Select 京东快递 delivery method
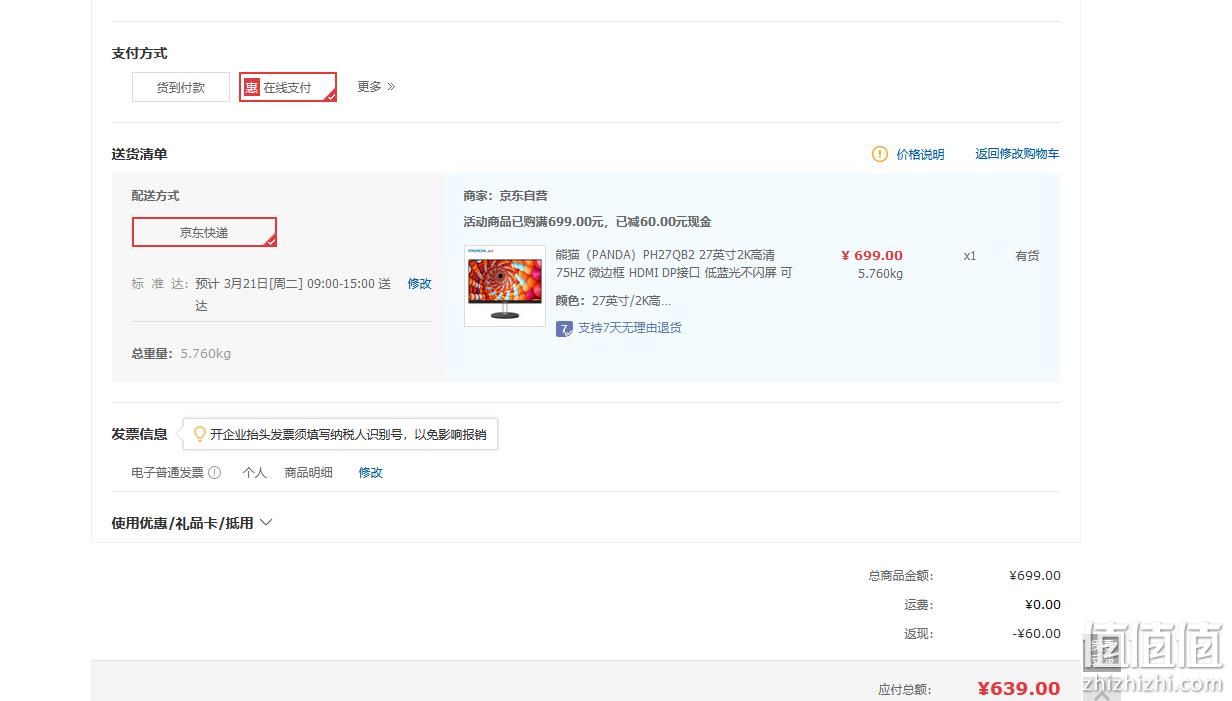Viewport: 1232px width, 701px height. coord(204,232)
